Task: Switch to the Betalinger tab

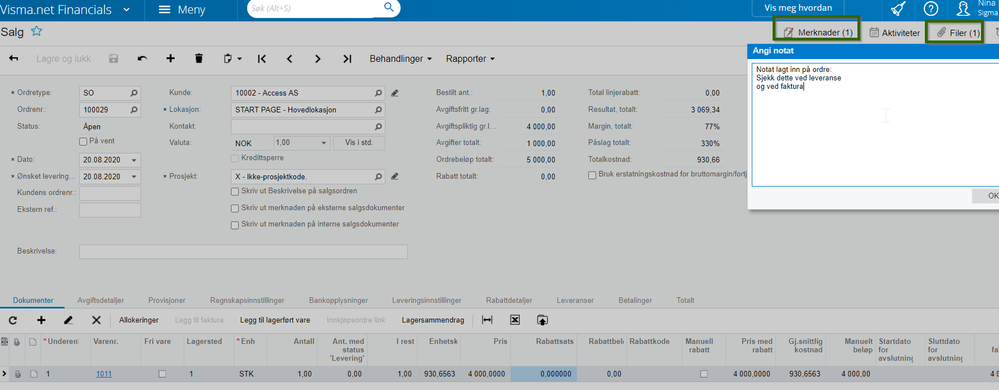Action: [635, 300]
